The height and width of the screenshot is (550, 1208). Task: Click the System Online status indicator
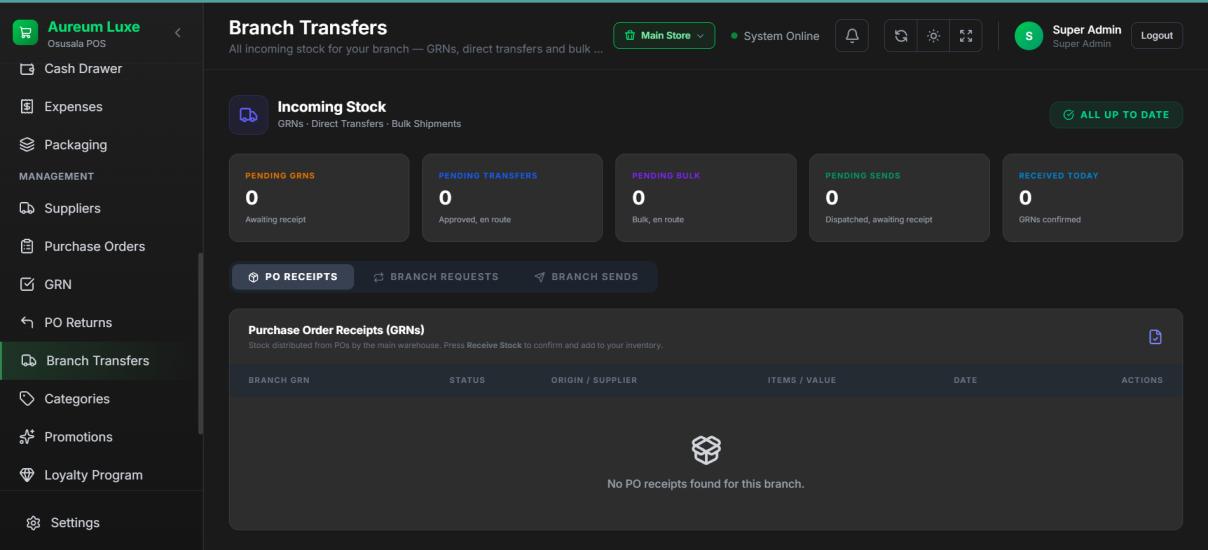[x=775, y=36]
